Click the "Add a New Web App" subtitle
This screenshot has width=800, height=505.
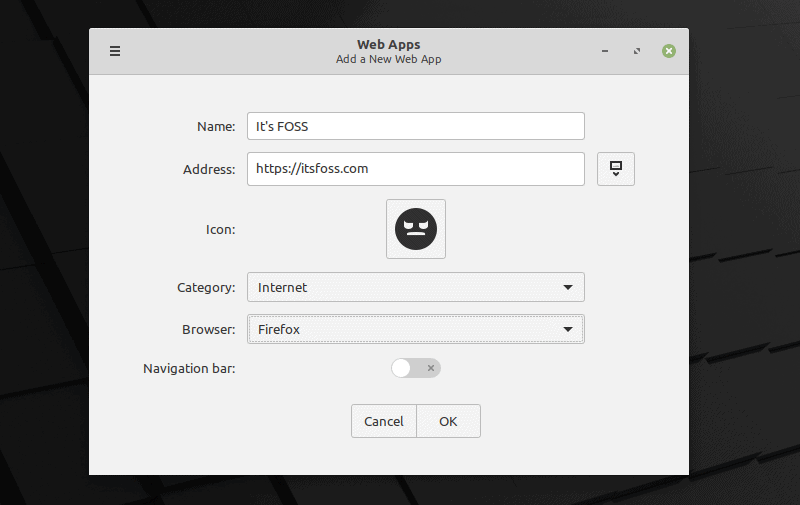point(389,59)
